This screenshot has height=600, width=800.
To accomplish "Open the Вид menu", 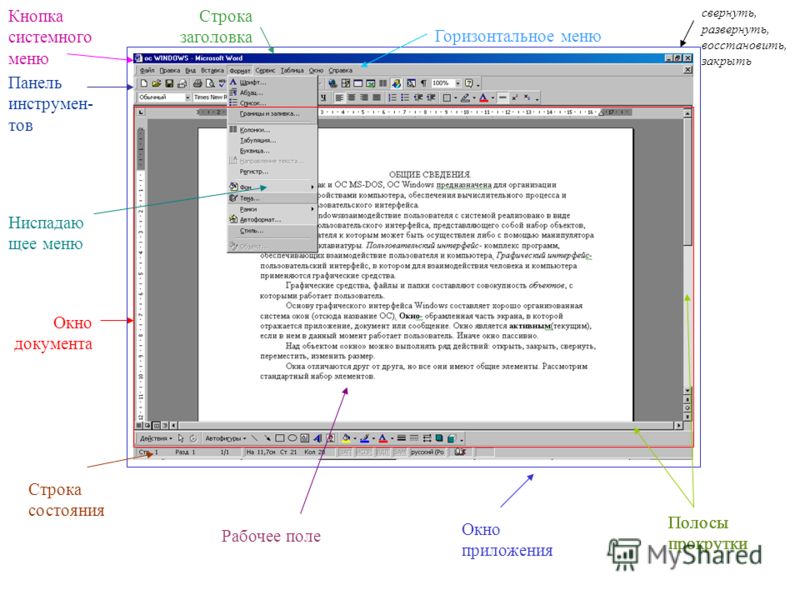I will point(190,70).
